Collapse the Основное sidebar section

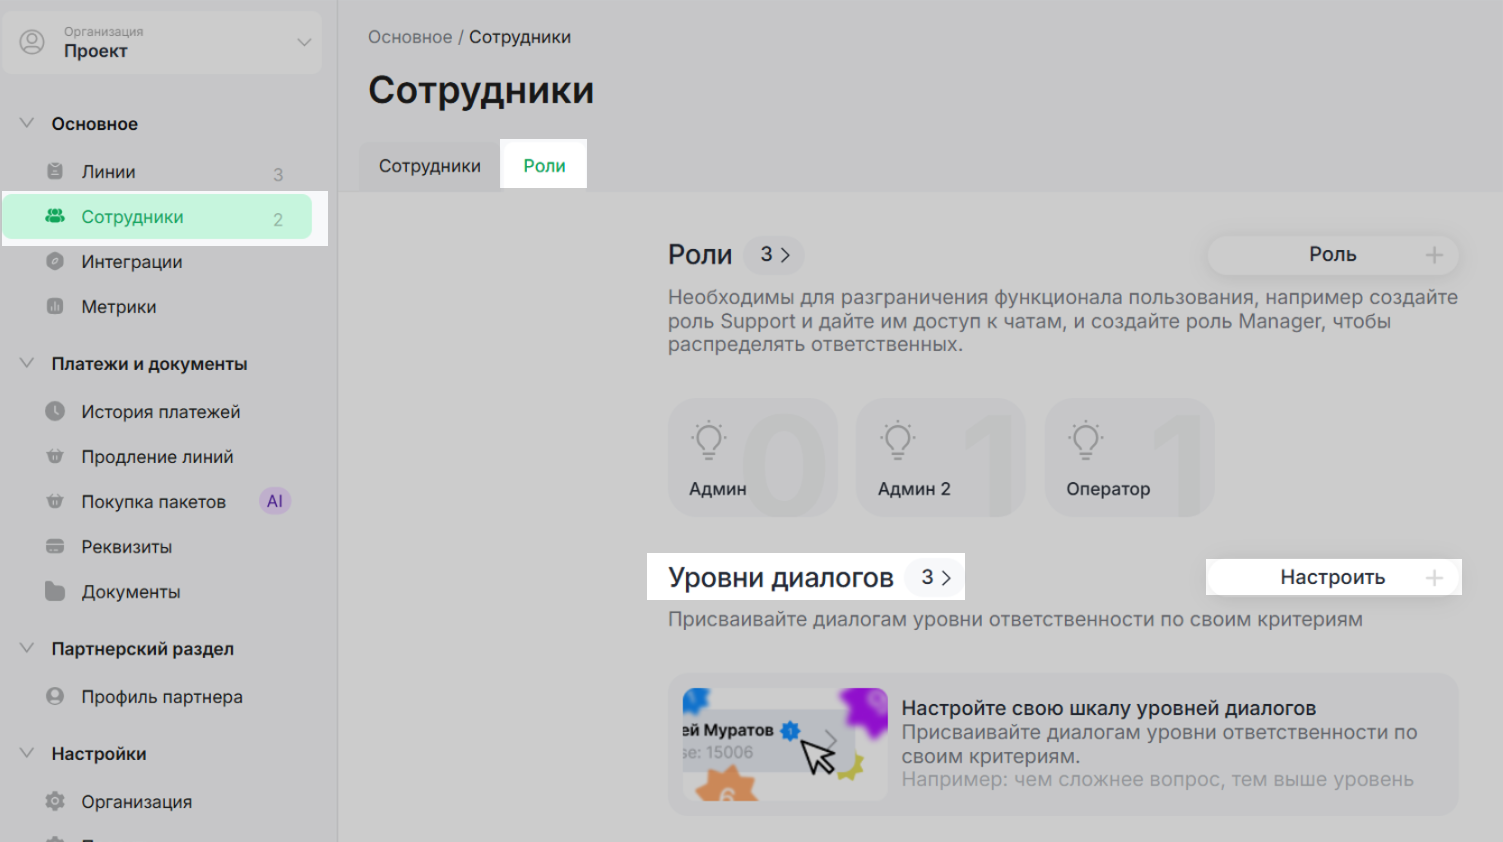[x=27, y=123]
